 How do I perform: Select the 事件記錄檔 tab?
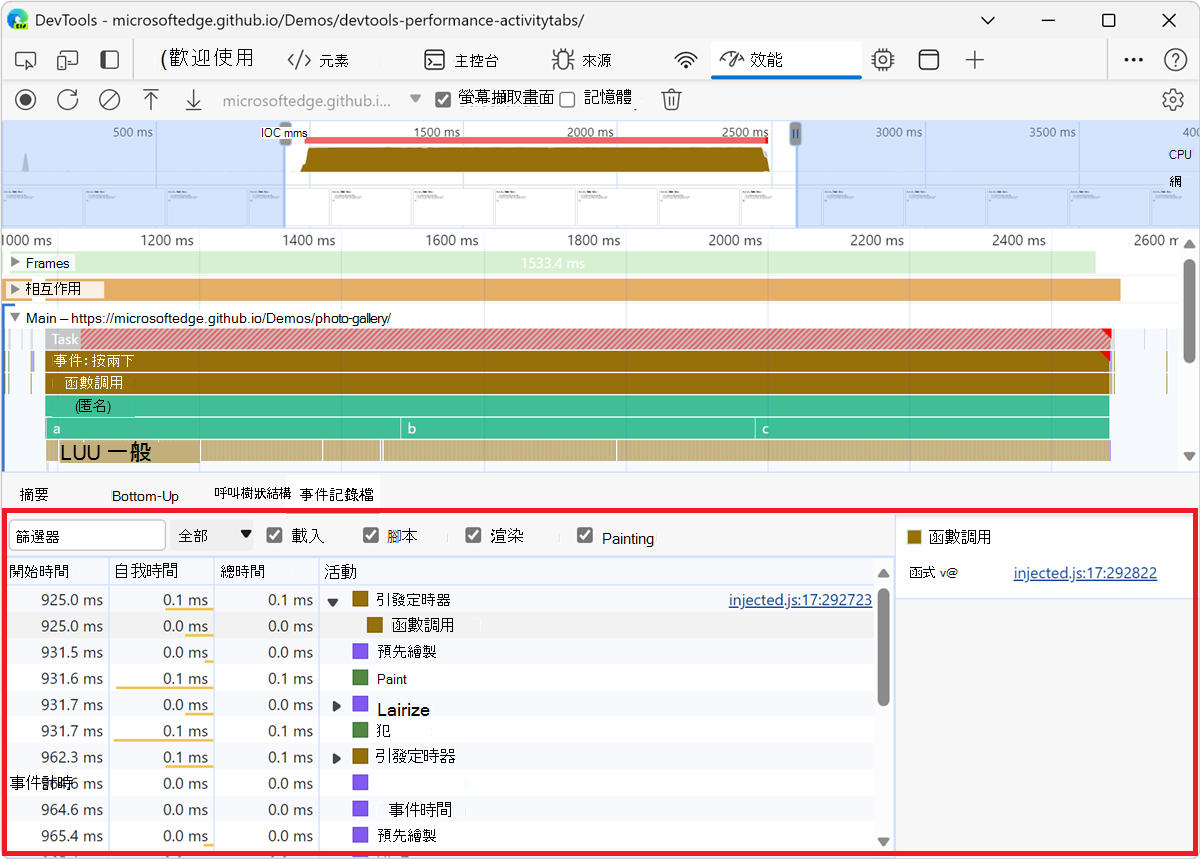[336, 494]
